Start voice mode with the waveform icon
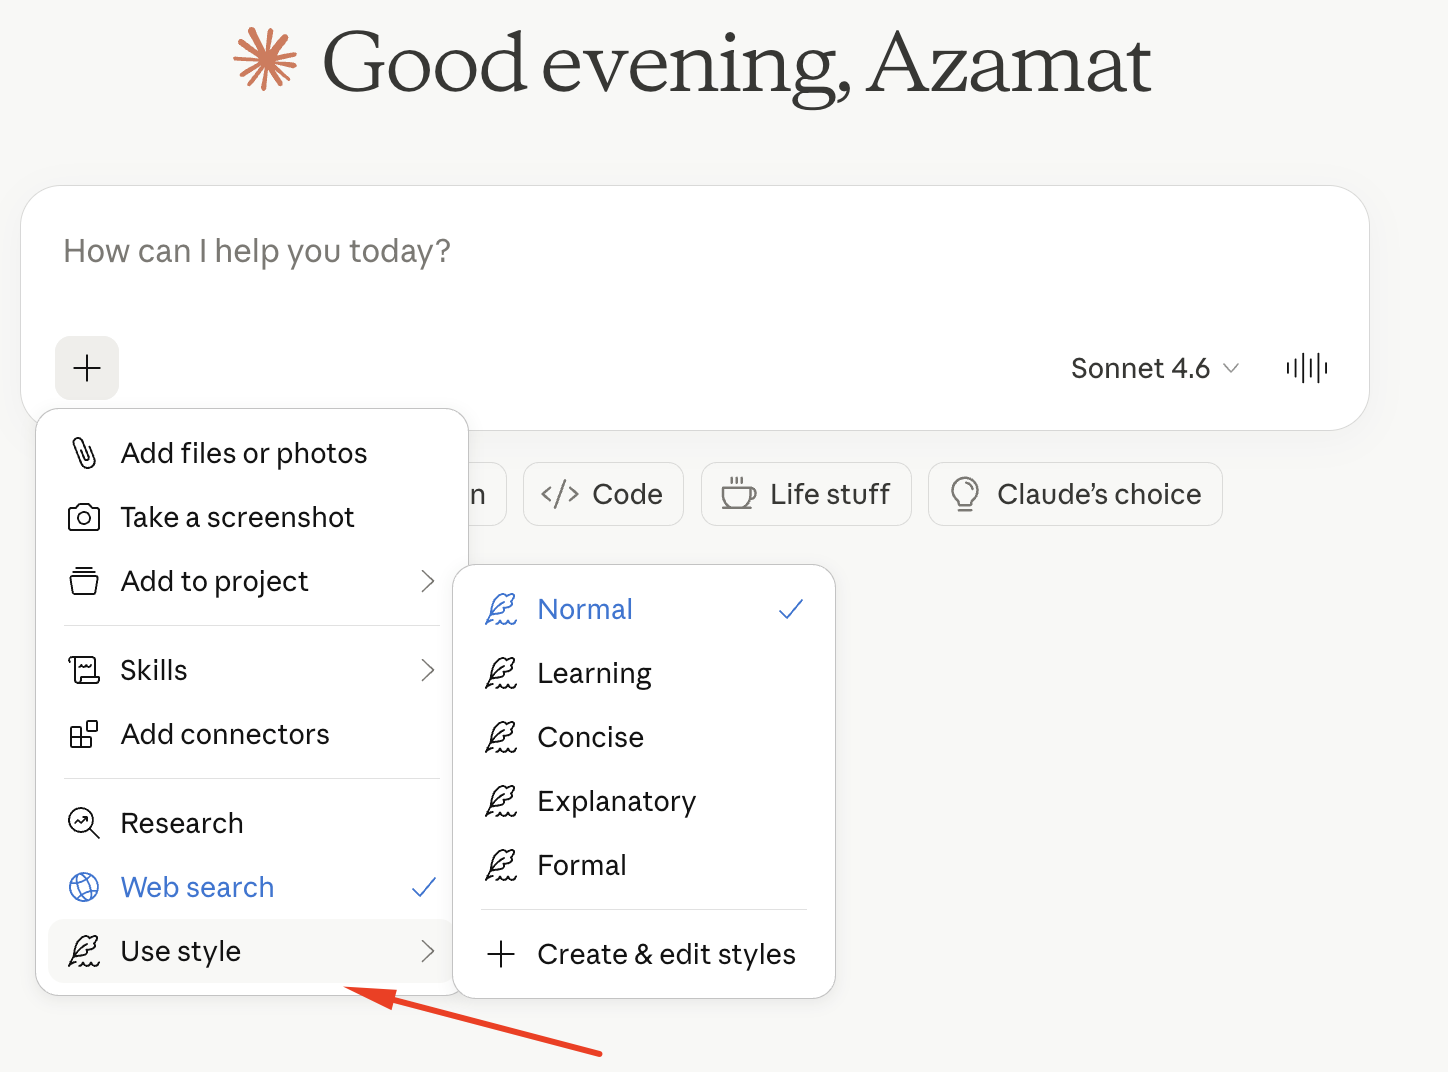Image resolution: width=1448 pixels, height=1072 pixels. point(1306,368)
